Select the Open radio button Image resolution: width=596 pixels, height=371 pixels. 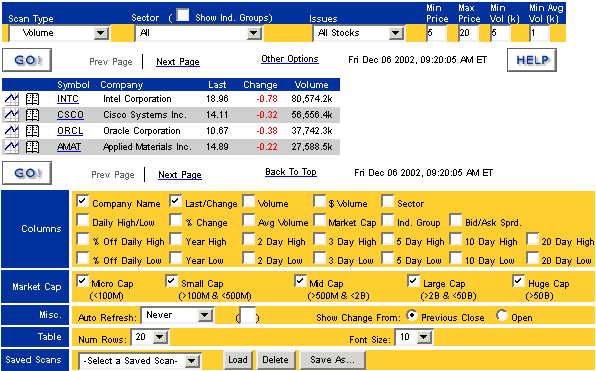[502, 316]
